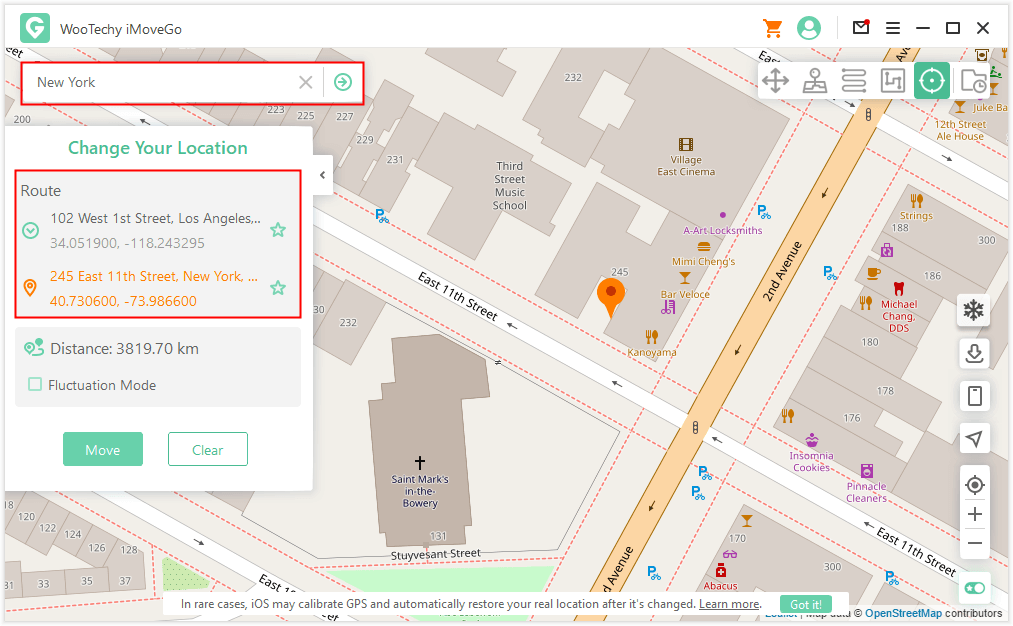Viewport: 1013px width, 626px height.
Task: Open the hamburger menu in the title bar
Action: 893,28
